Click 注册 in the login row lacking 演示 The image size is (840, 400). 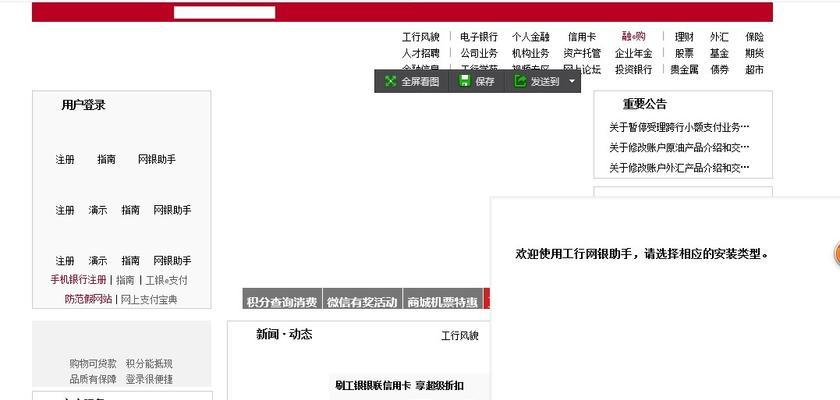65,160
